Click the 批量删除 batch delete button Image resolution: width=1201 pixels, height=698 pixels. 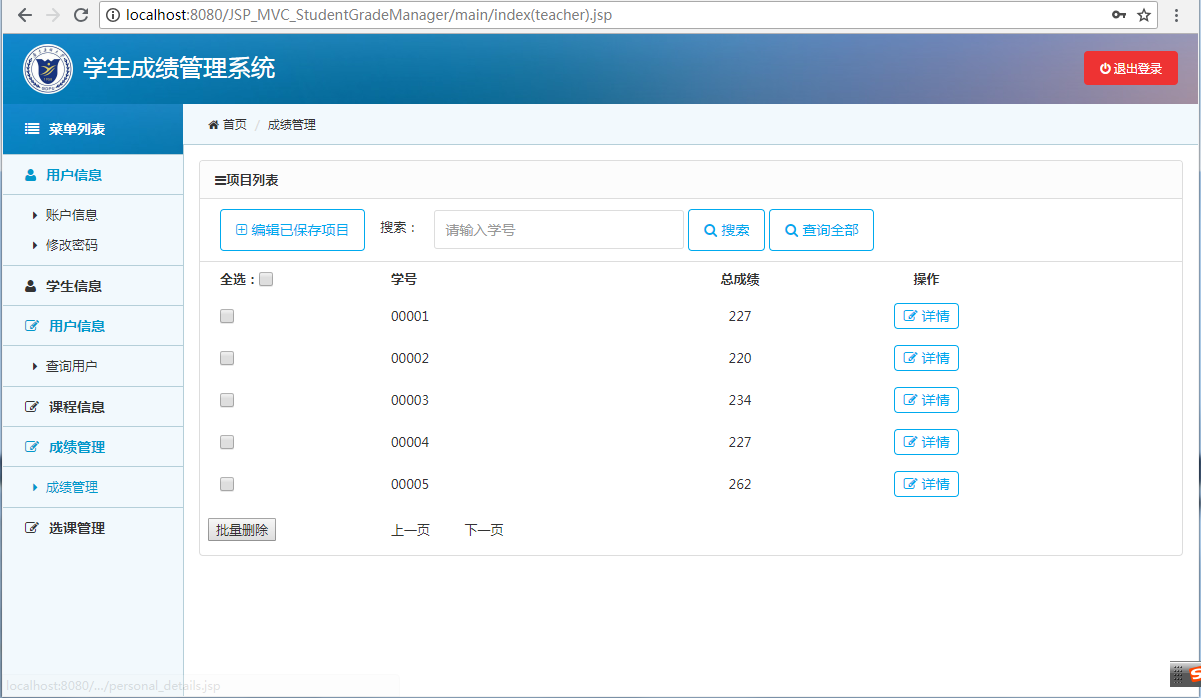tap(242, 530)
